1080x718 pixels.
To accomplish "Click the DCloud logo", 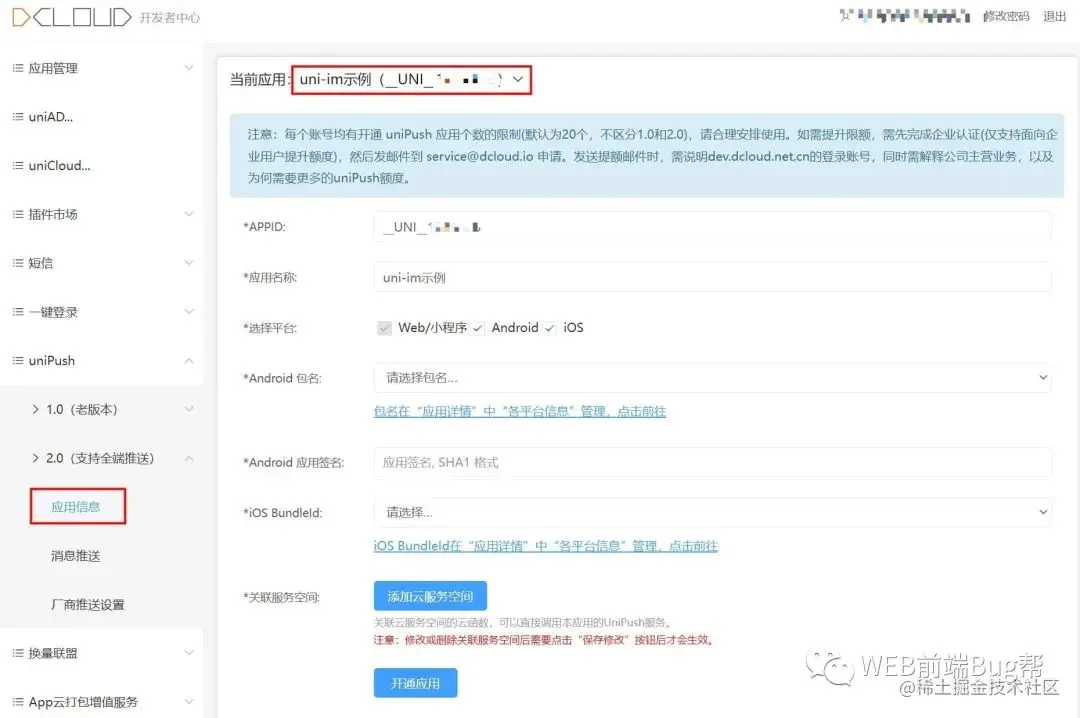I will tap(71, 17).
